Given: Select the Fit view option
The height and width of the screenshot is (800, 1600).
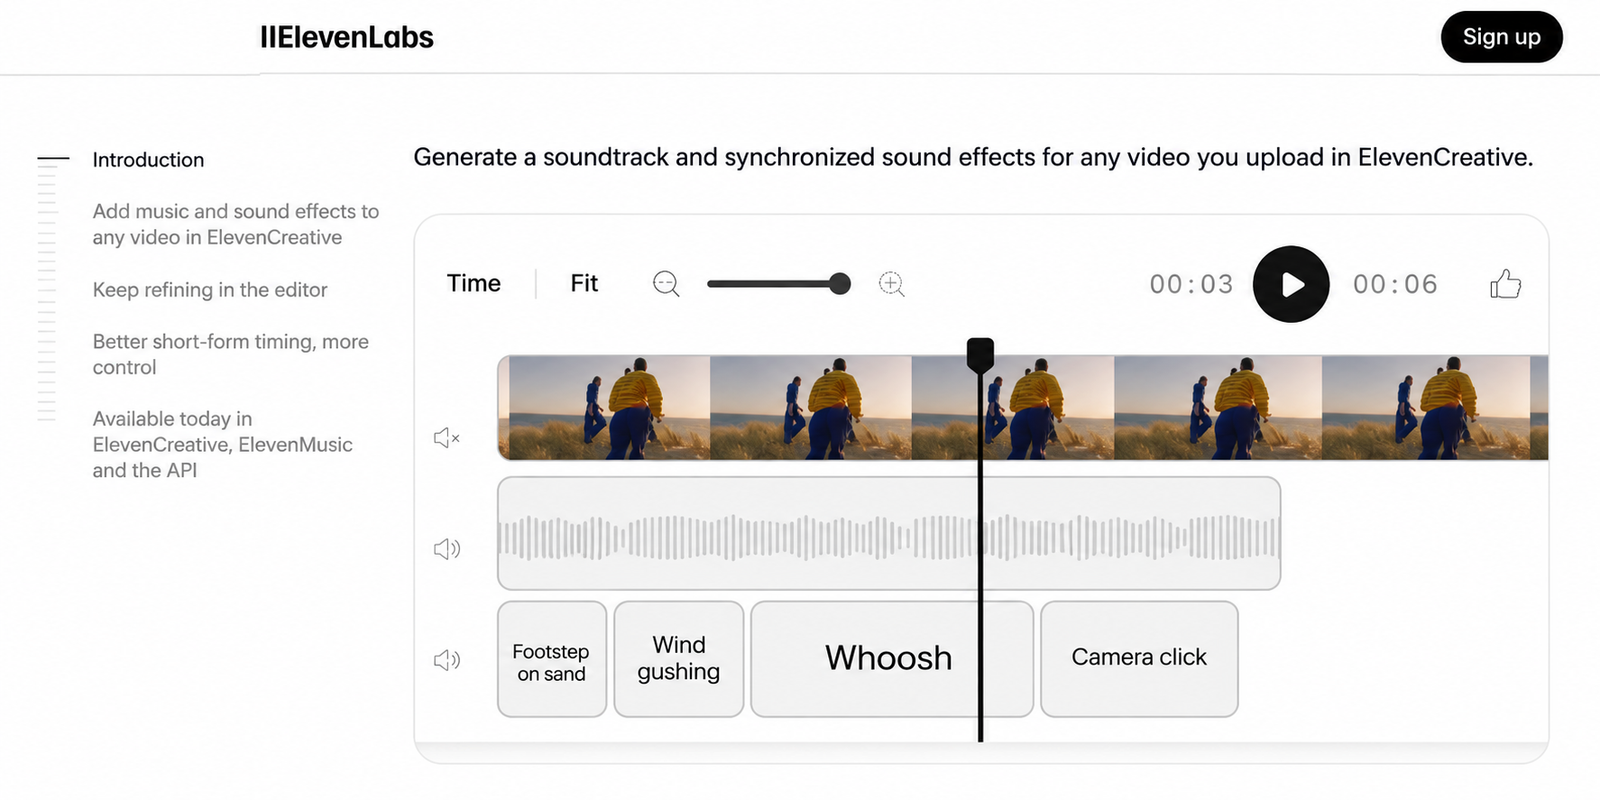Looking at the screenshot, I should click(584, 284).
